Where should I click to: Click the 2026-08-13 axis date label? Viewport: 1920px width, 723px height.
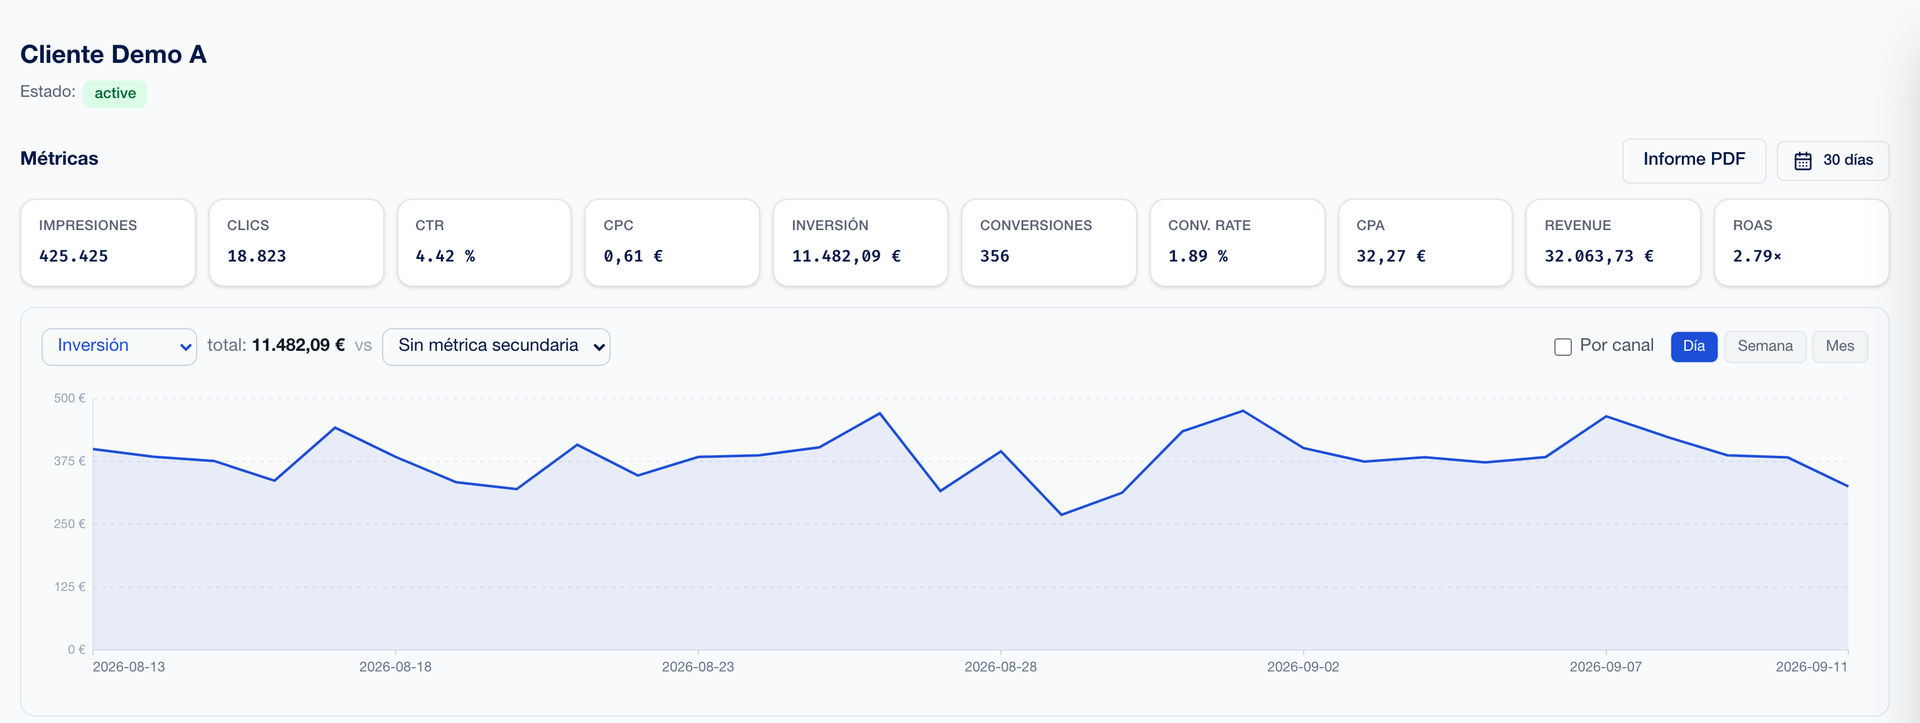coord(129,667)
